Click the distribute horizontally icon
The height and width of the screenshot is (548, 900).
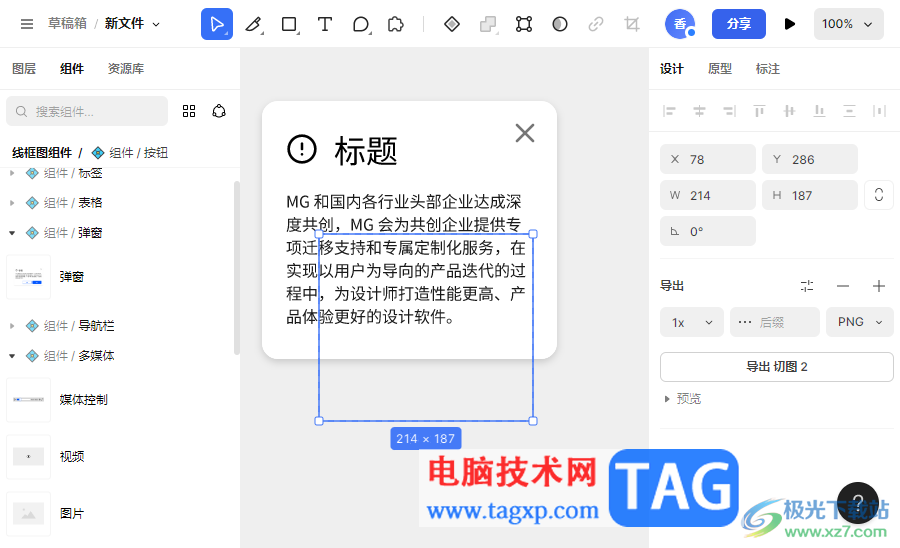click(x=879, y=111)
